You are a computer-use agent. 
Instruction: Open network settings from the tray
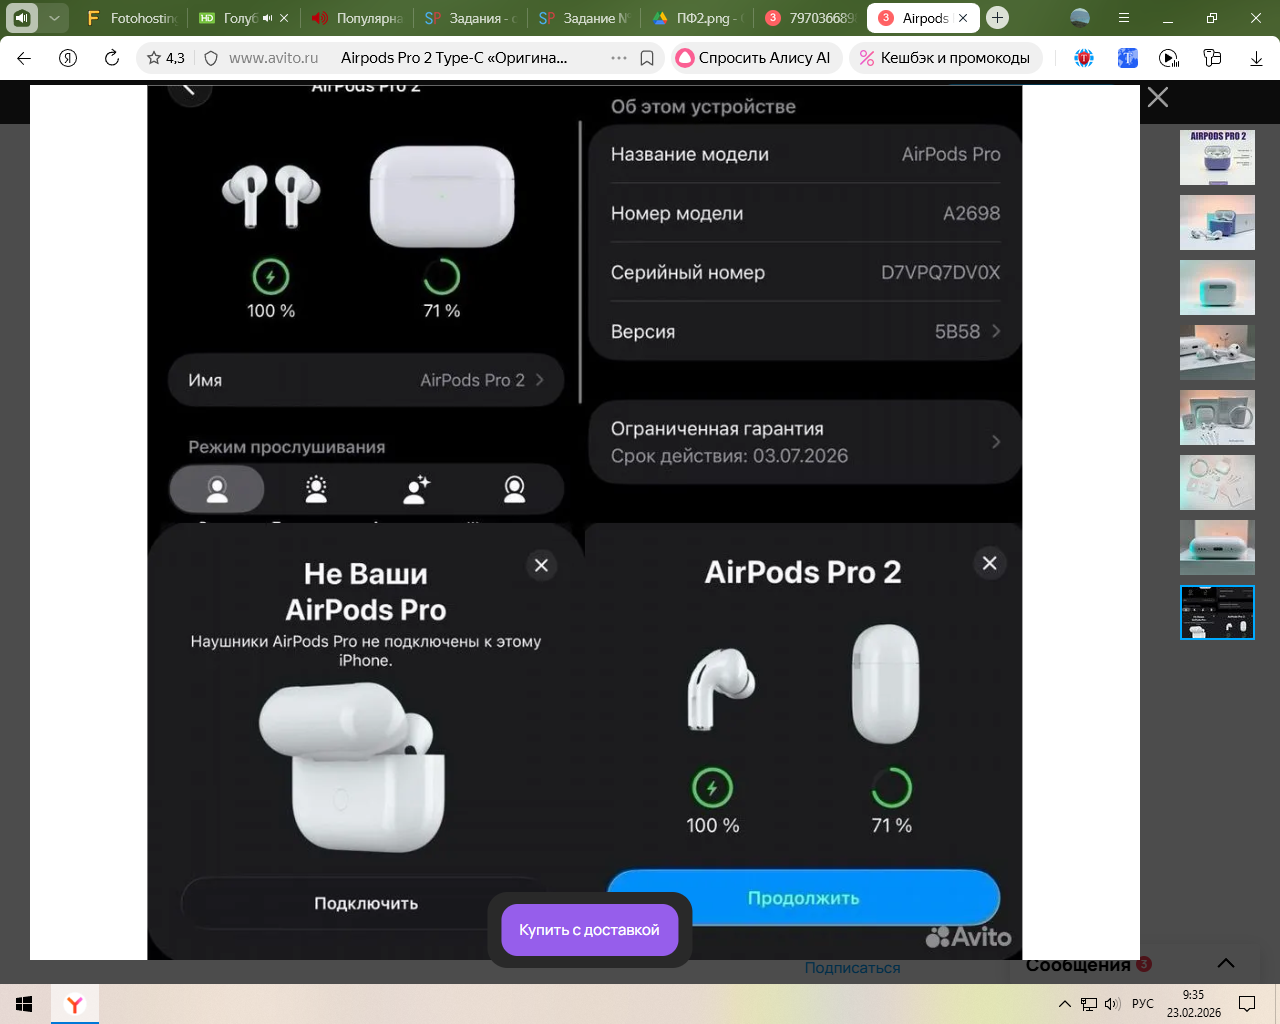1088,1004
